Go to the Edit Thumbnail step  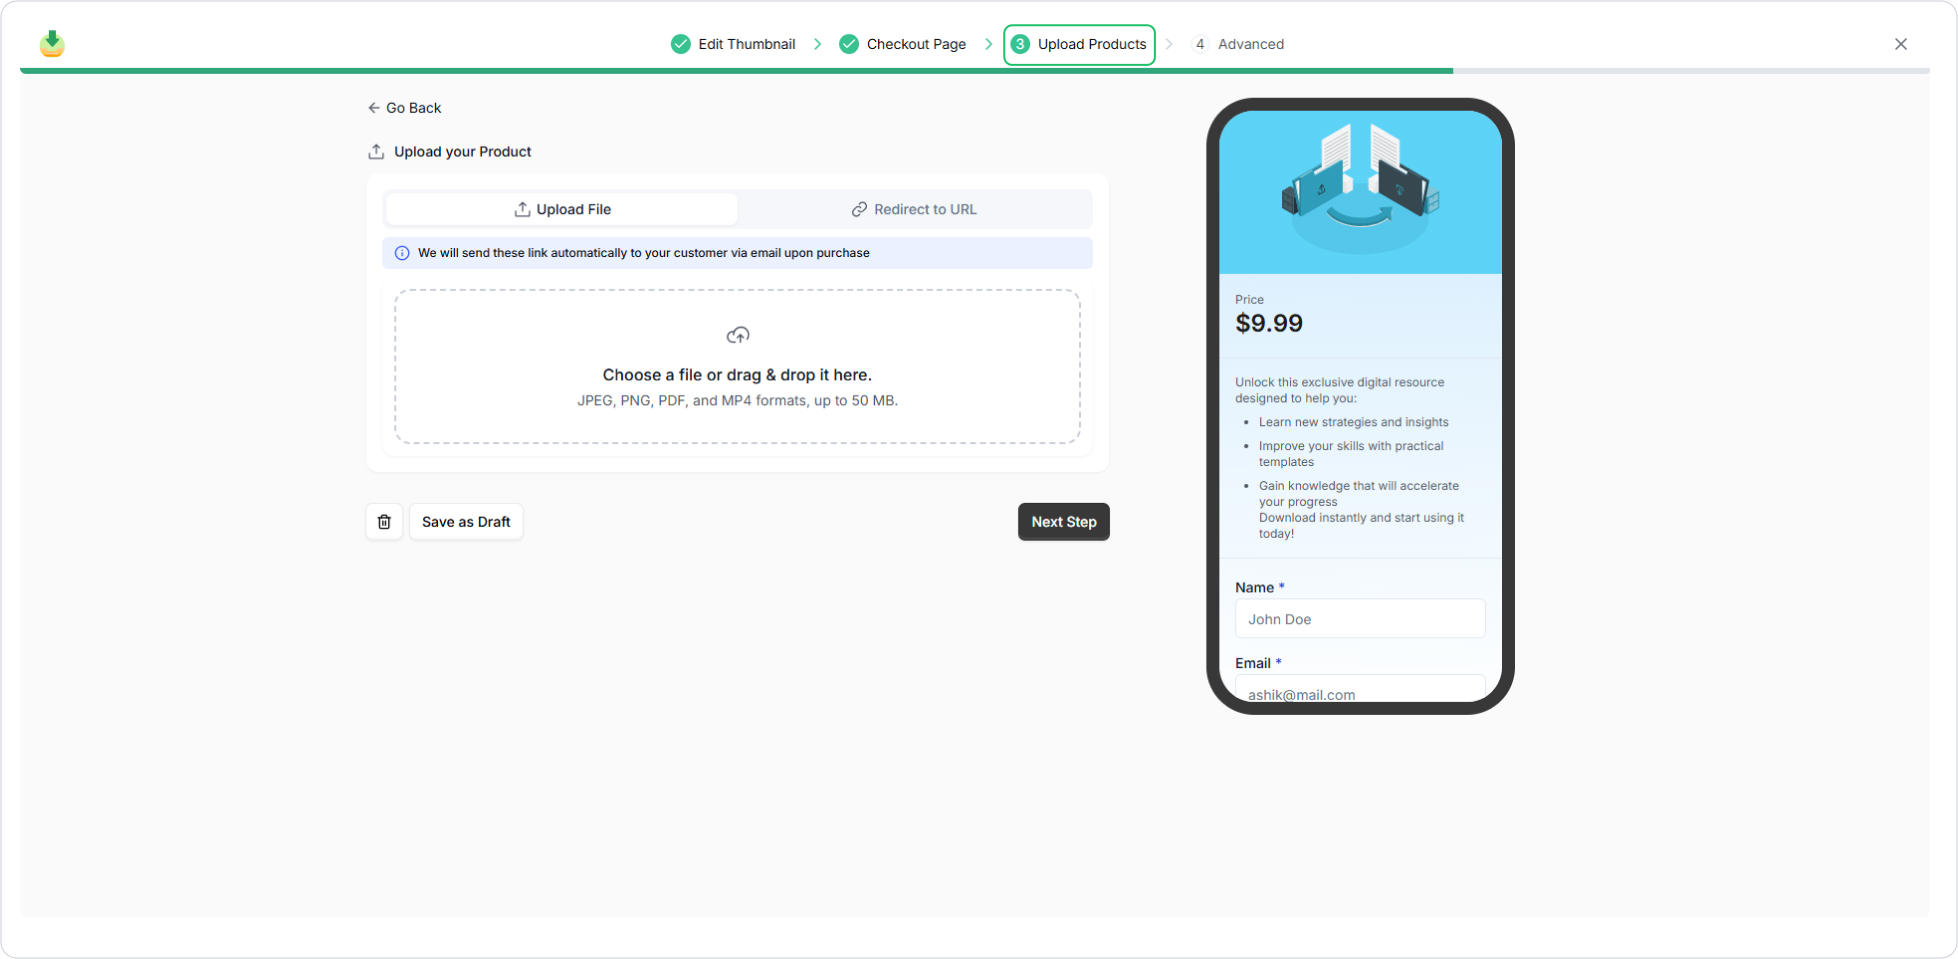coord(746,44)
